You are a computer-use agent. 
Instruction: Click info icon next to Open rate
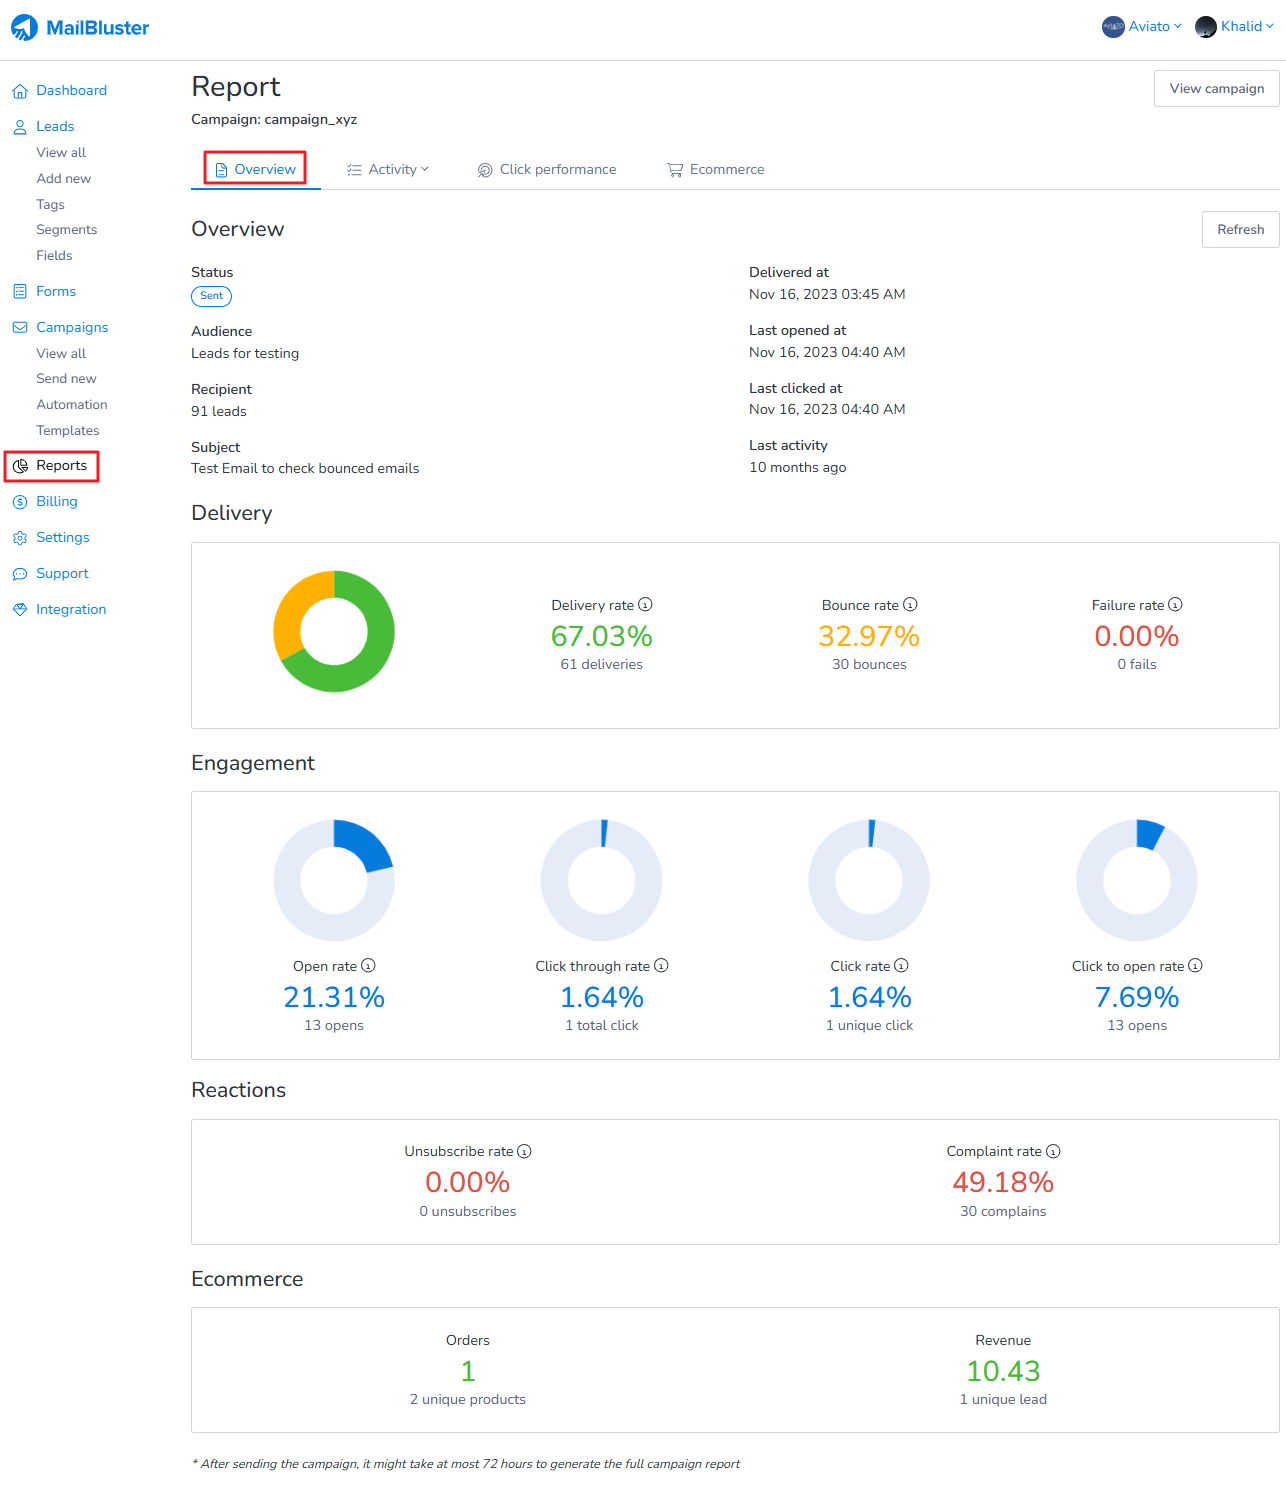(368, 965)
